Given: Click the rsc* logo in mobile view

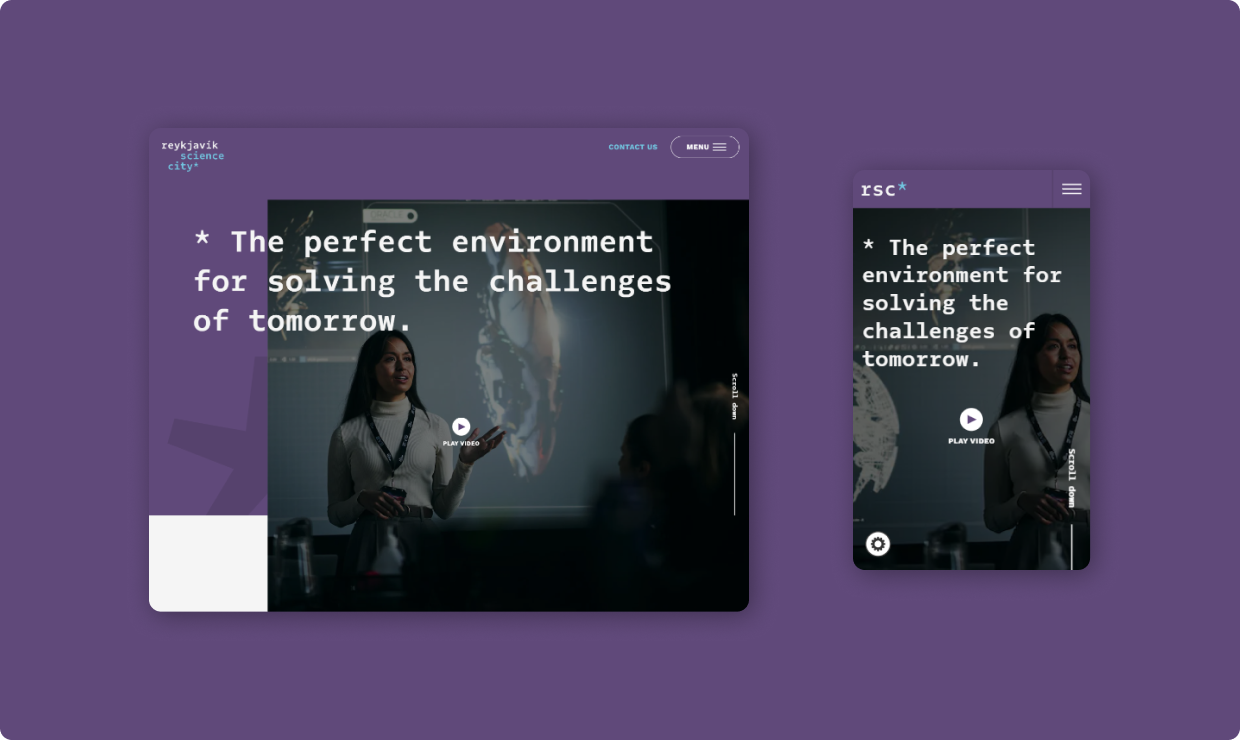Looking at the screenshot, I should point(884,189).
